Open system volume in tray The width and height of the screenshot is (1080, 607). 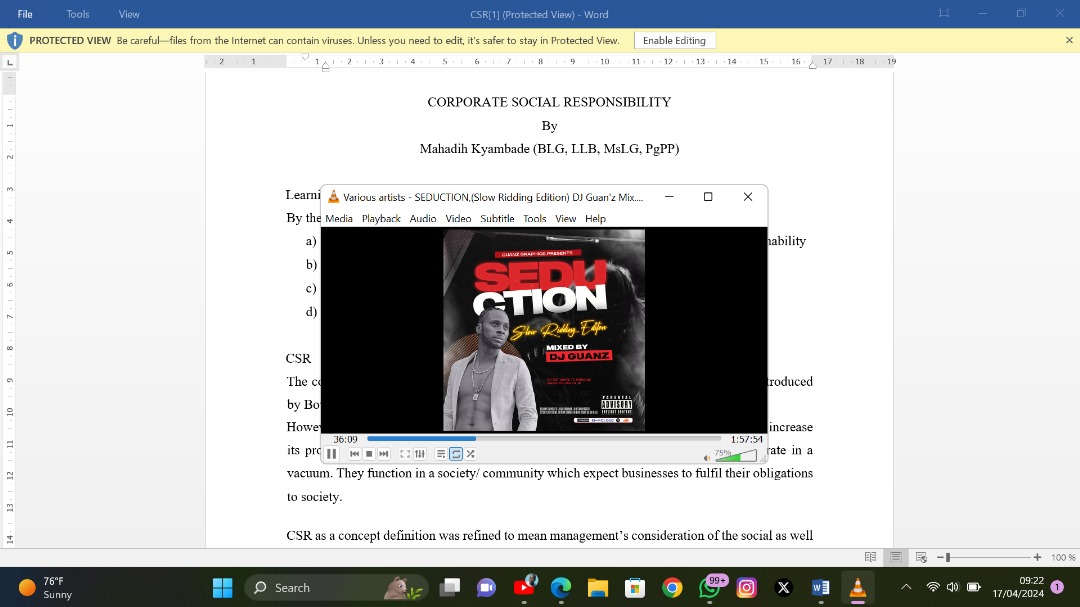pyautogui.click(x=953, y=587)
